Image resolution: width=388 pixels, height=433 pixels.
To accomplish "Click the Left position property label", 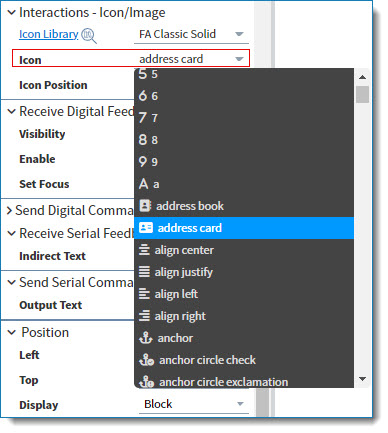I will click(29, 355).
